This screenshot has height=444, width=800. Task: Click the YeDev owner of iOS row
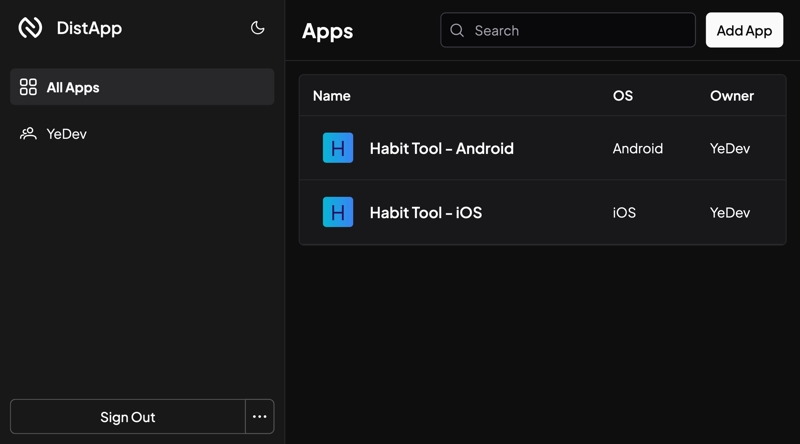[730, 212]
